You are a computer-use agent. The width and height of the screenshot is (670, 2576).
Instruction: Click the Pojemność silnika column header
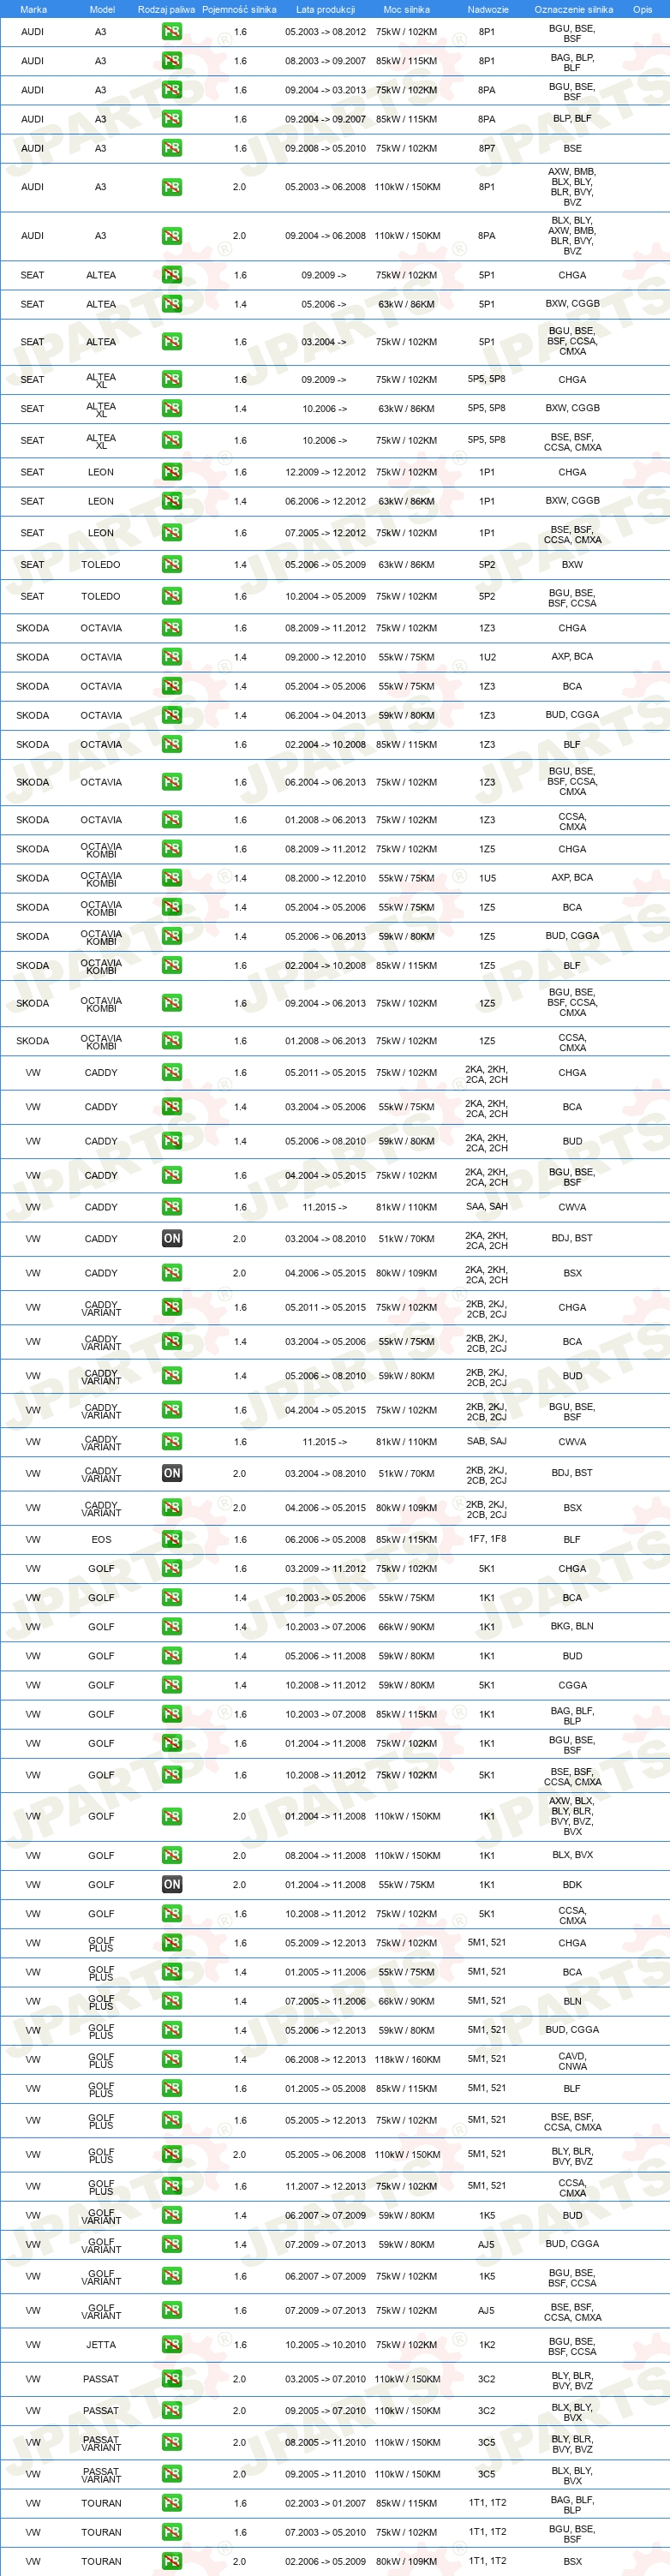click(x=239, y=9)
